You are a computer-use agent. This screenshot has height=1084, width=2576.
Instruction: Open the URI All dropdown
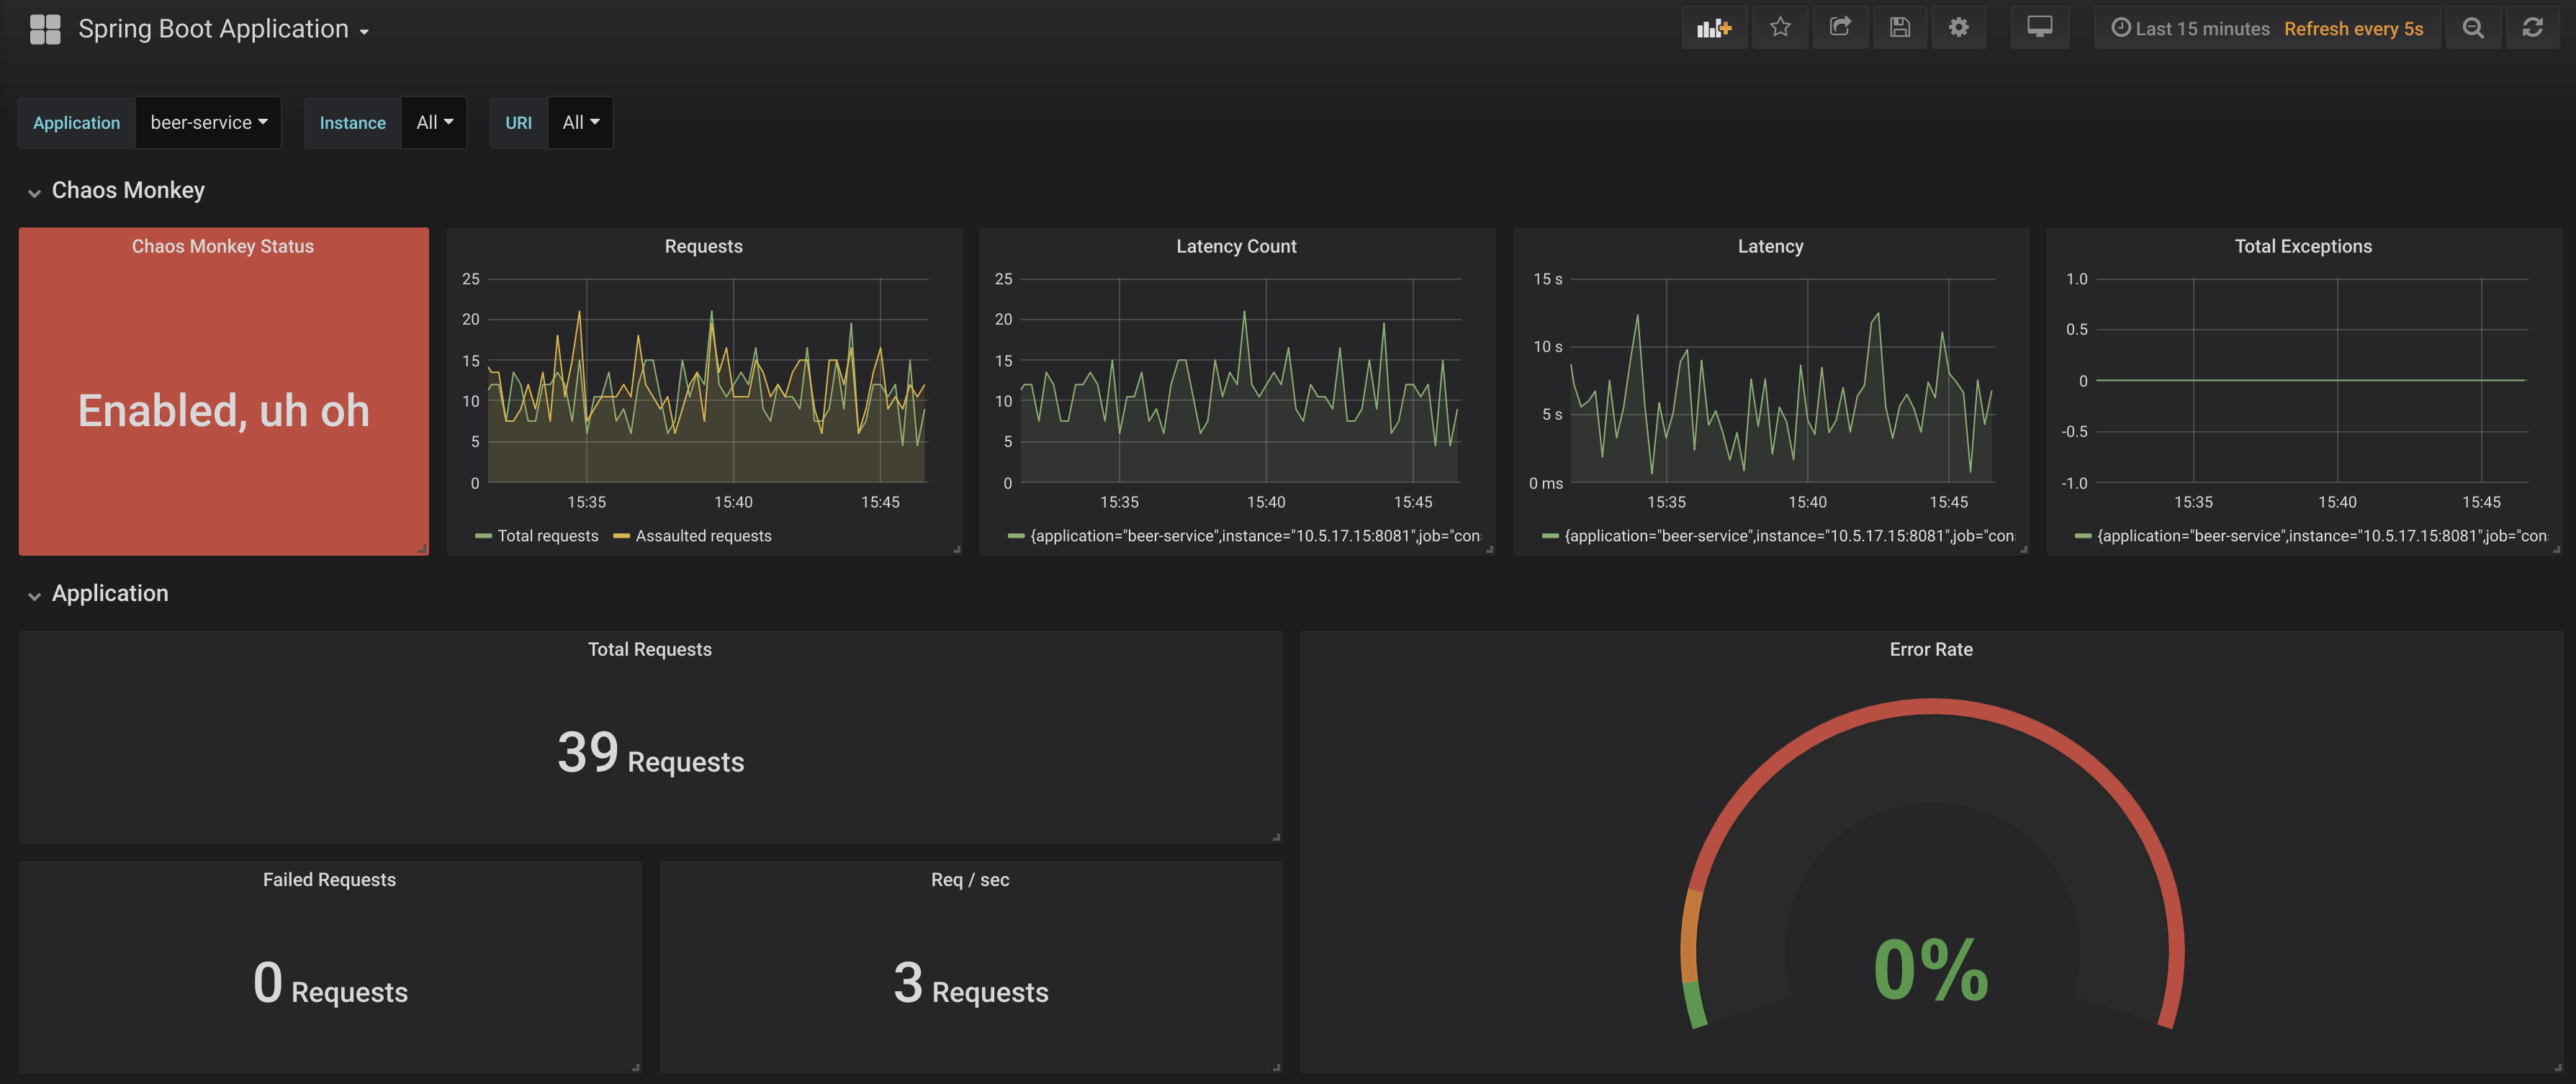tap(580, 122)
